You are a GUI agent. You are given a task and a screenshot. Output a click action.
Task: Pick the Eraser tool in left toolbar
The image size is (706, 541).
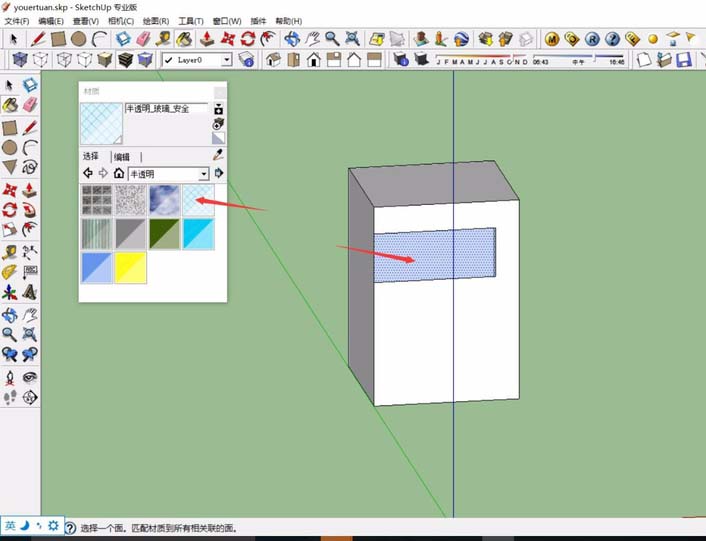click(x=30, y=105)
